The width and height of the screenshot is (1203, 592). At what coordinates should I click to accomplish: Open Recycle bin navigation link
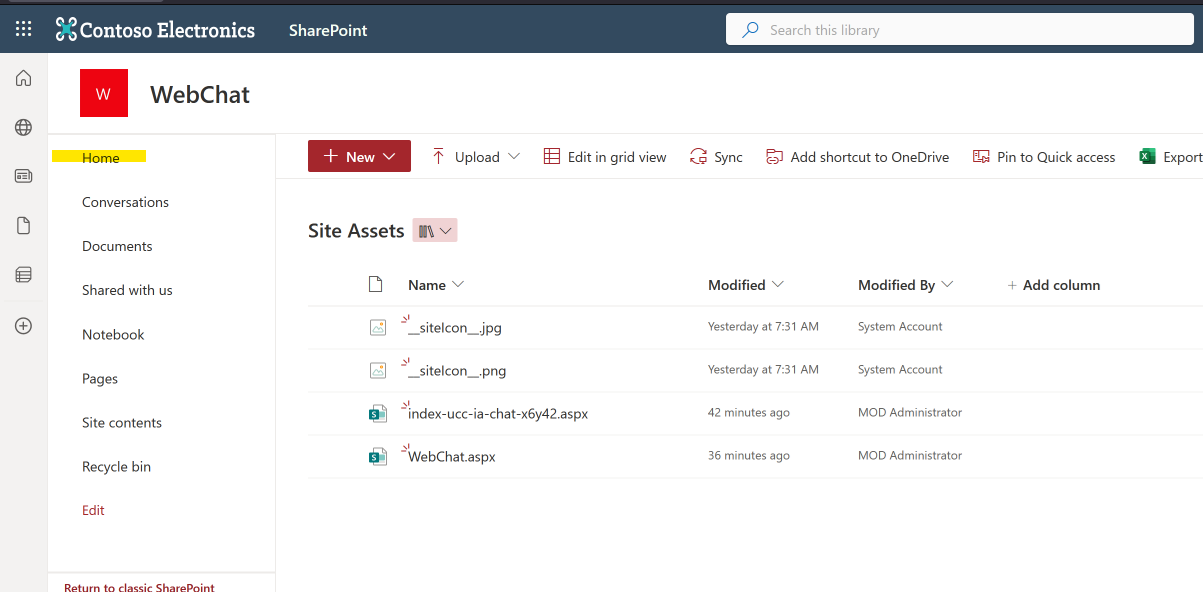pos(116,467)
